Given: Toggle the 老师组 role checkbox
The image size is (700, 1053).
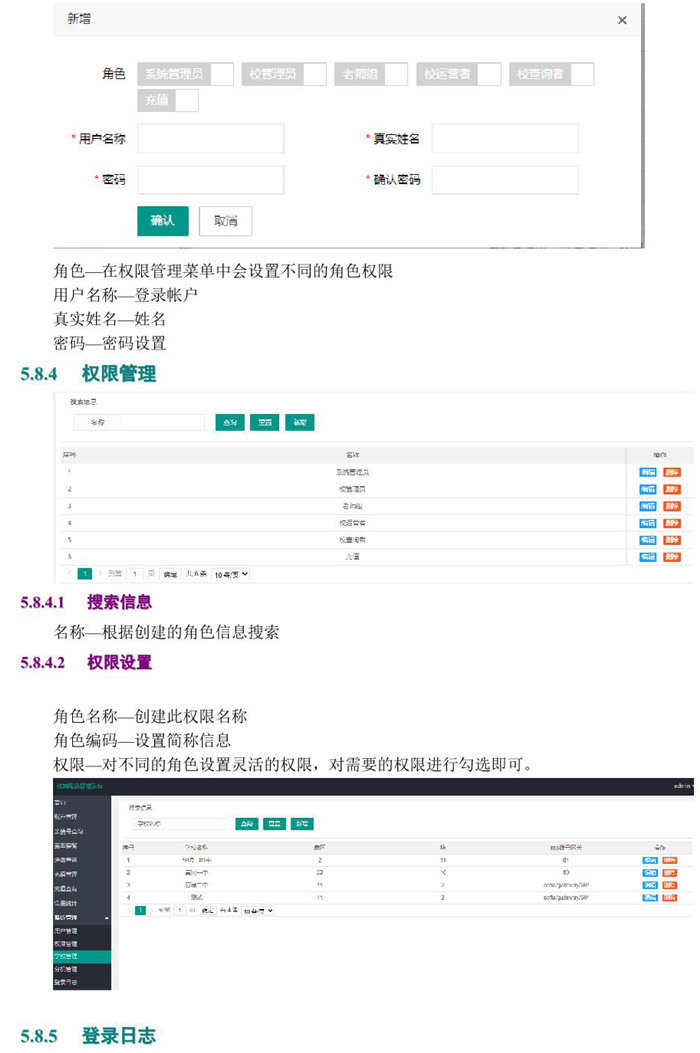Looking at the screenshot, I should coord(395,74).
